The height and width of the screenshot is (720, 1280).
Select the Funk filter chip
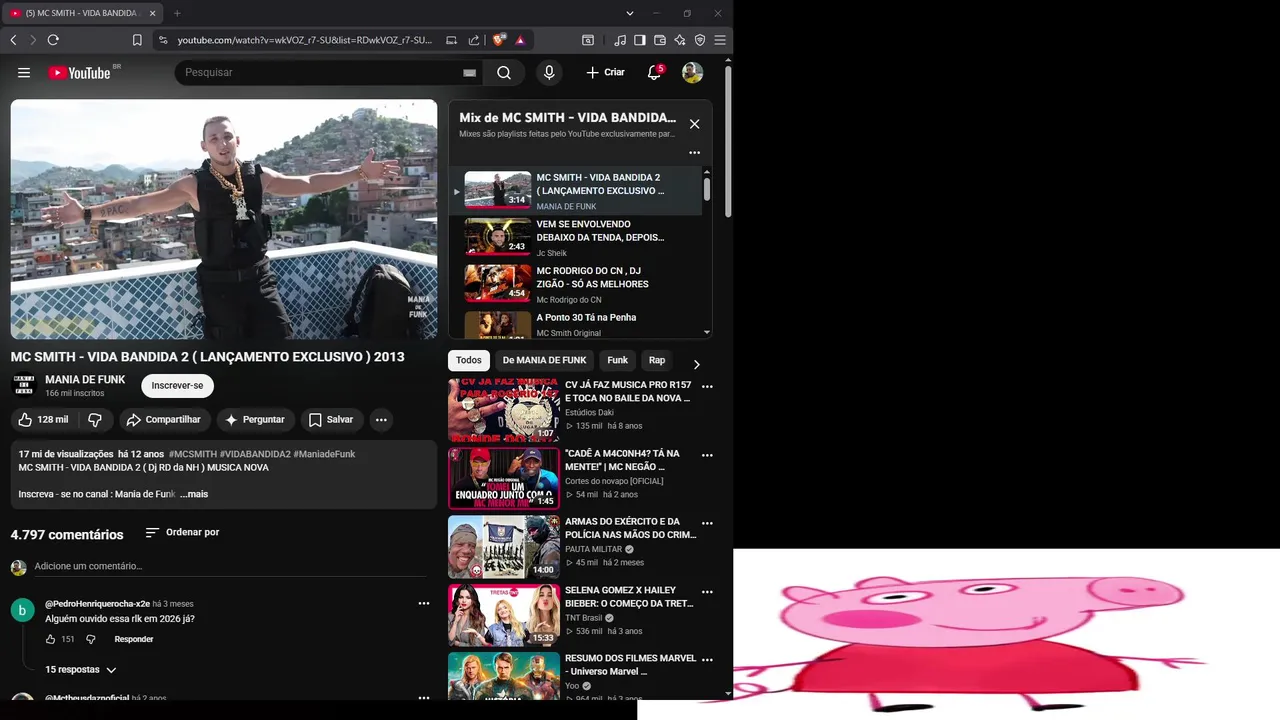point(618,360)
